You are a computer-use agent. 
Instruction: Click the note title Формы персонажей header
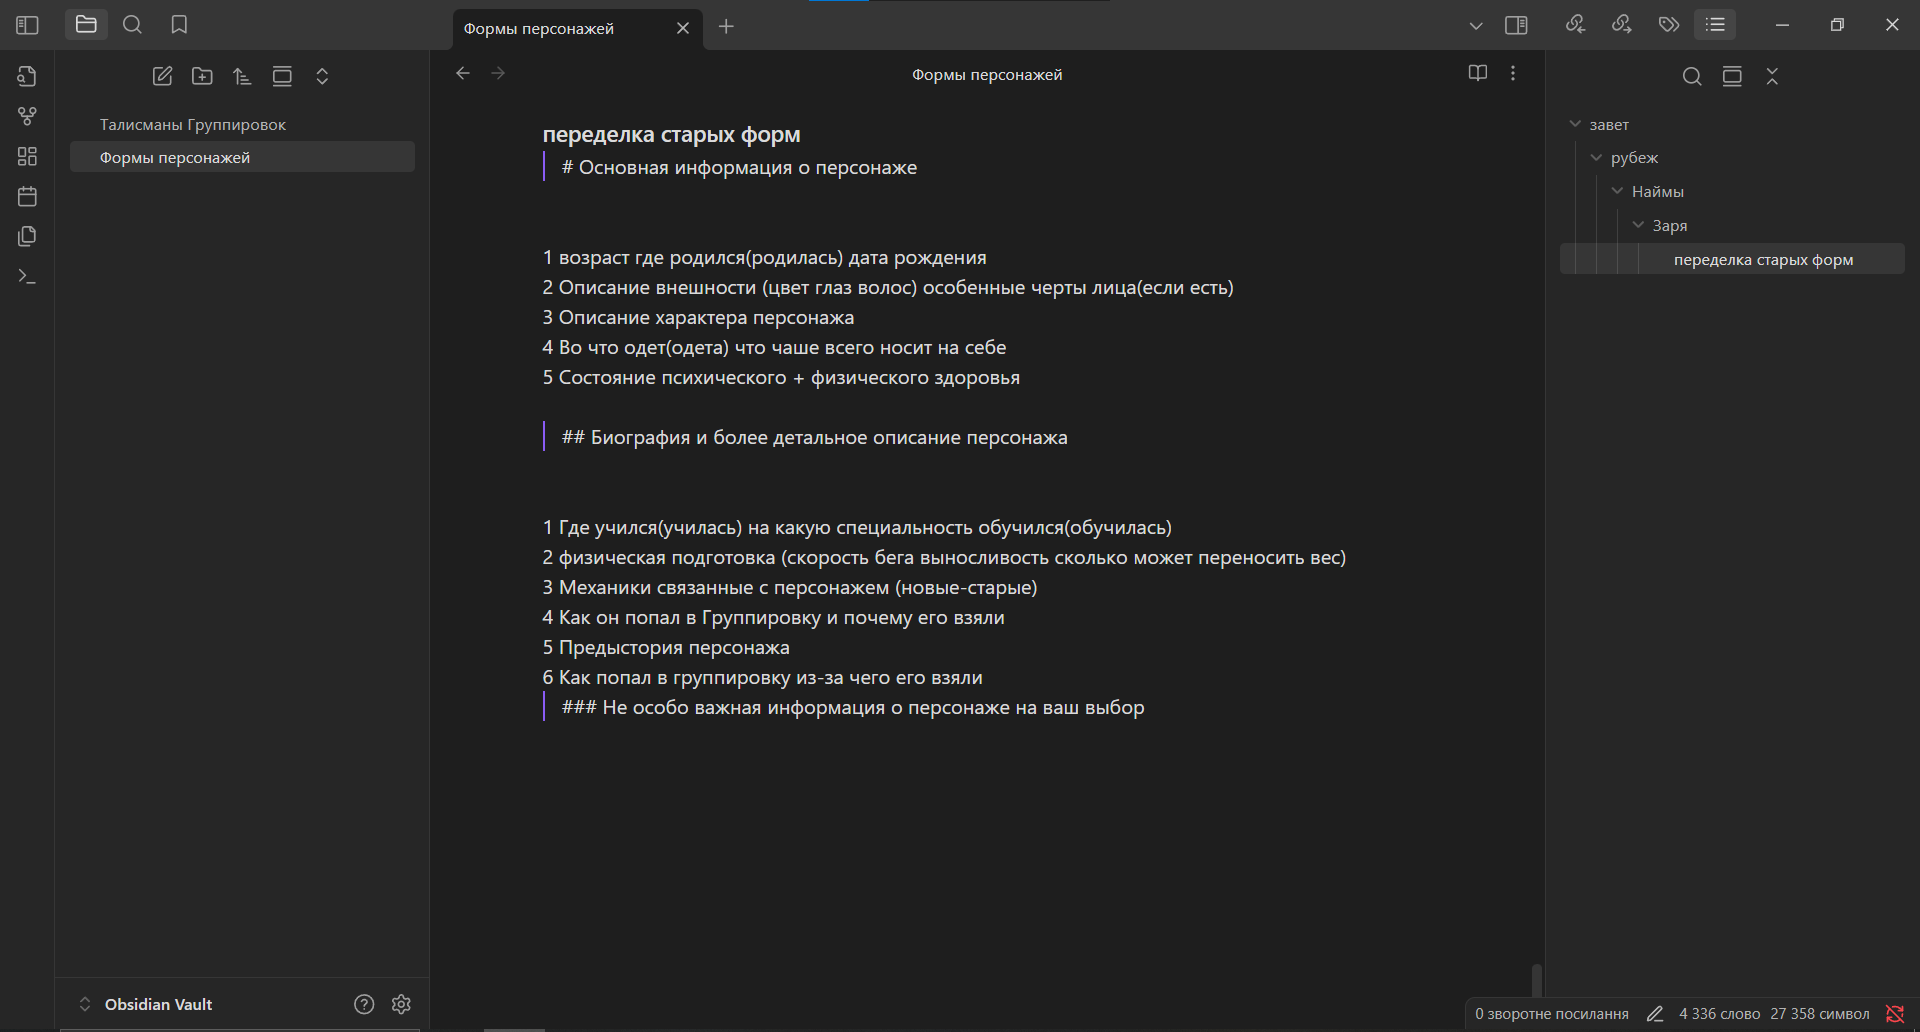pyautogui.click(x=987, y=74)
